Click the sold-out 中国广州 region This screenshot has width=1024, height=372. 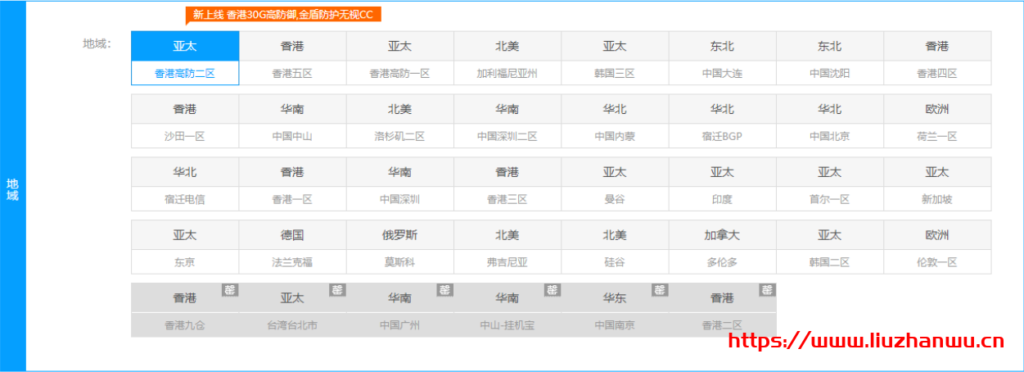tap(400, 310)
